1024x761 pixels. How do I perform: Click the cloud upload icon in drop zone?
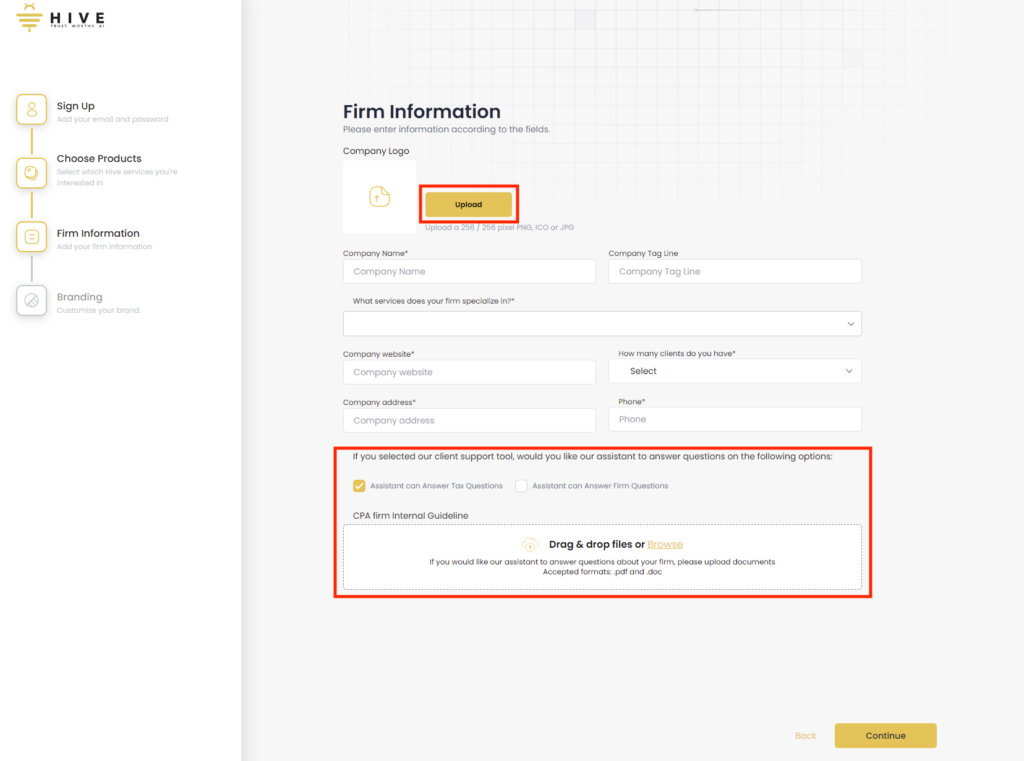[530, 544]
